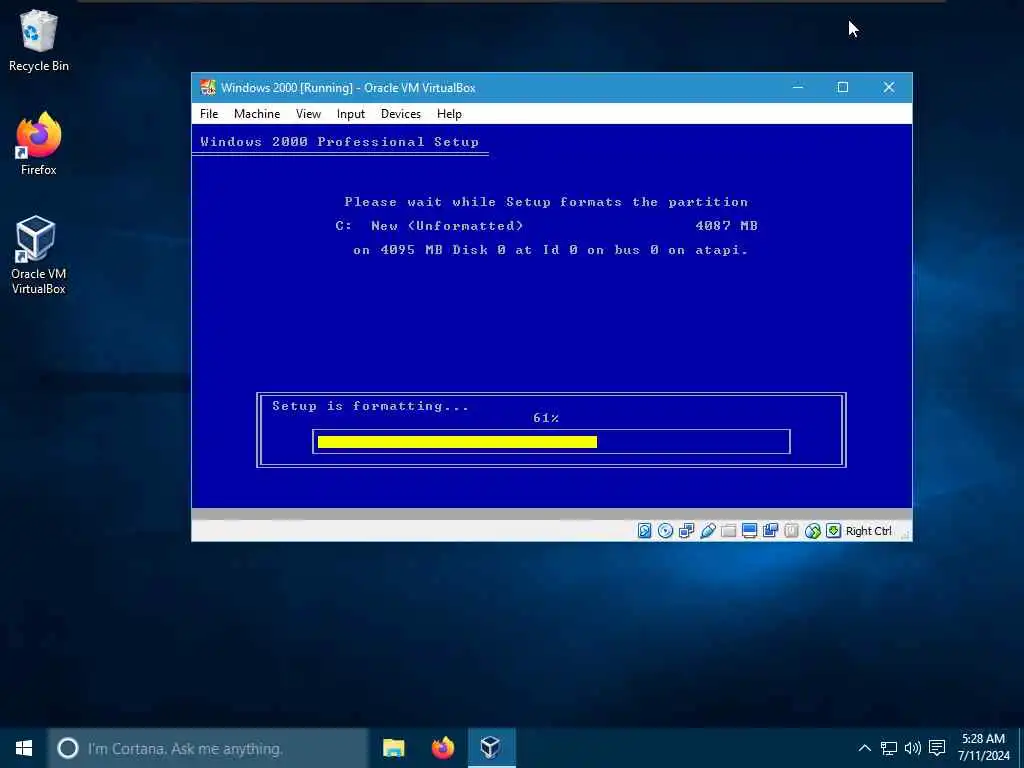The height and width of the screenshot is (768, 1024).
Task: Click the VirtualBox window title bar icon
Action: (208, 88)
